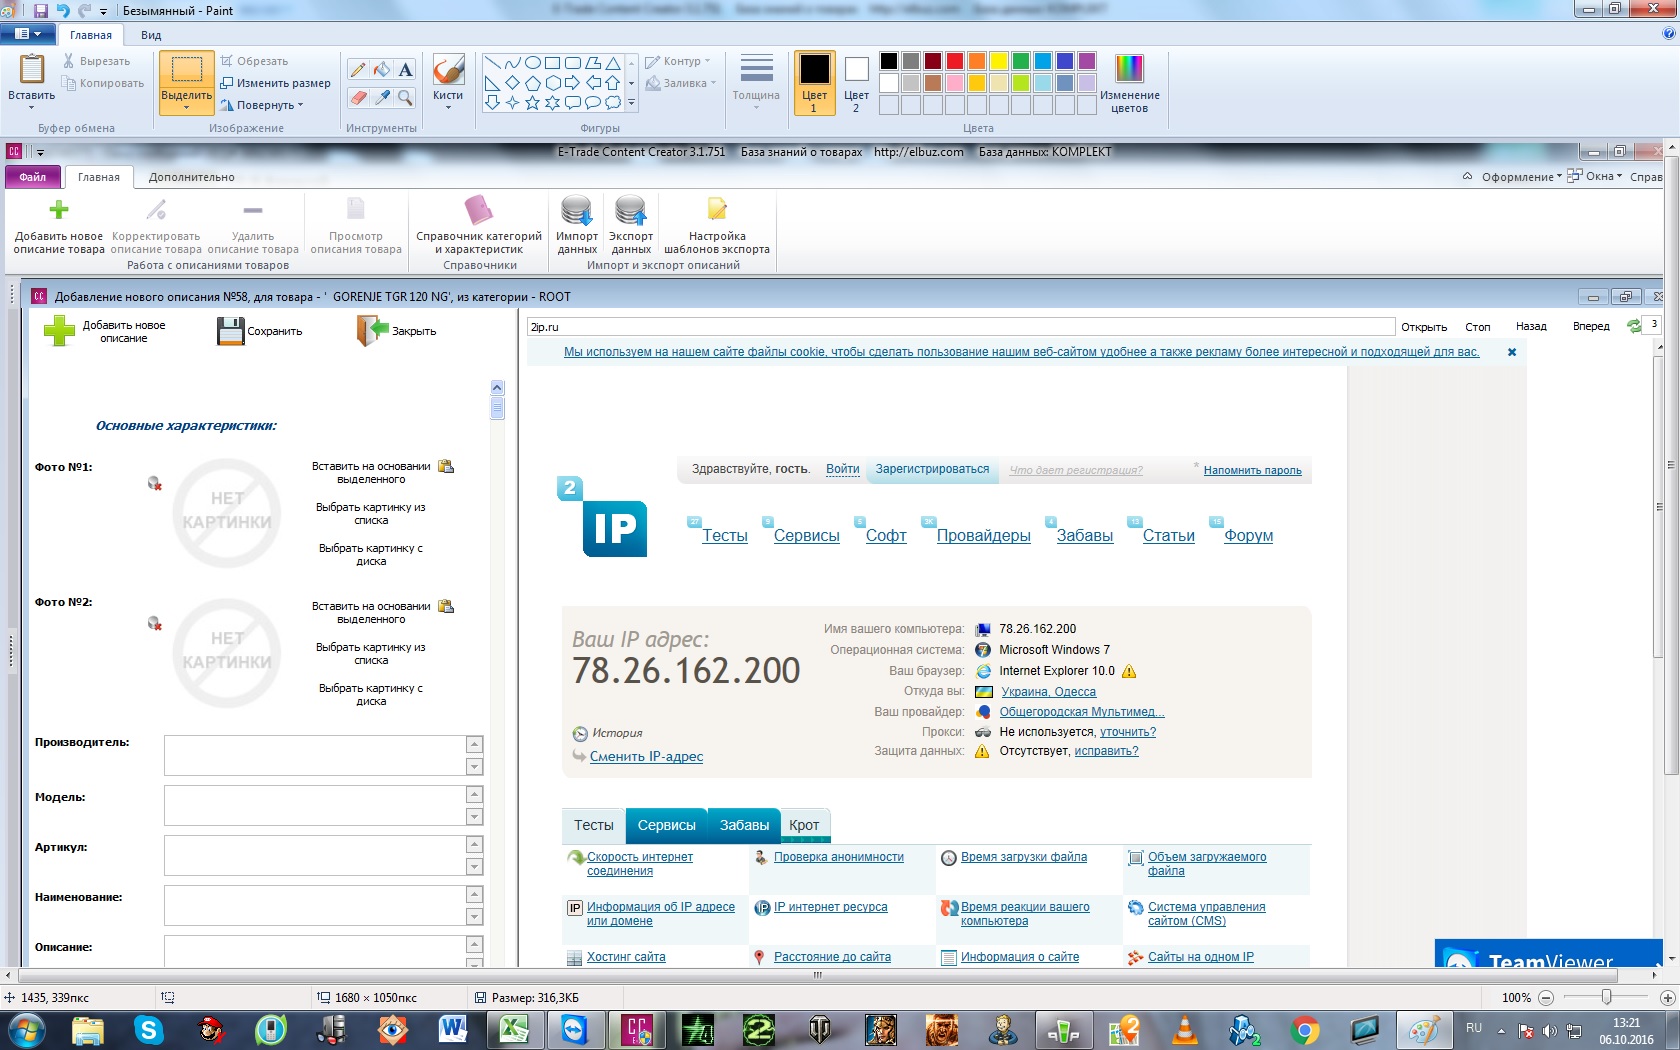Delete image for Фото №1
The height and width of the screenshot is (1050, 1680).
(x=155, y=484)
